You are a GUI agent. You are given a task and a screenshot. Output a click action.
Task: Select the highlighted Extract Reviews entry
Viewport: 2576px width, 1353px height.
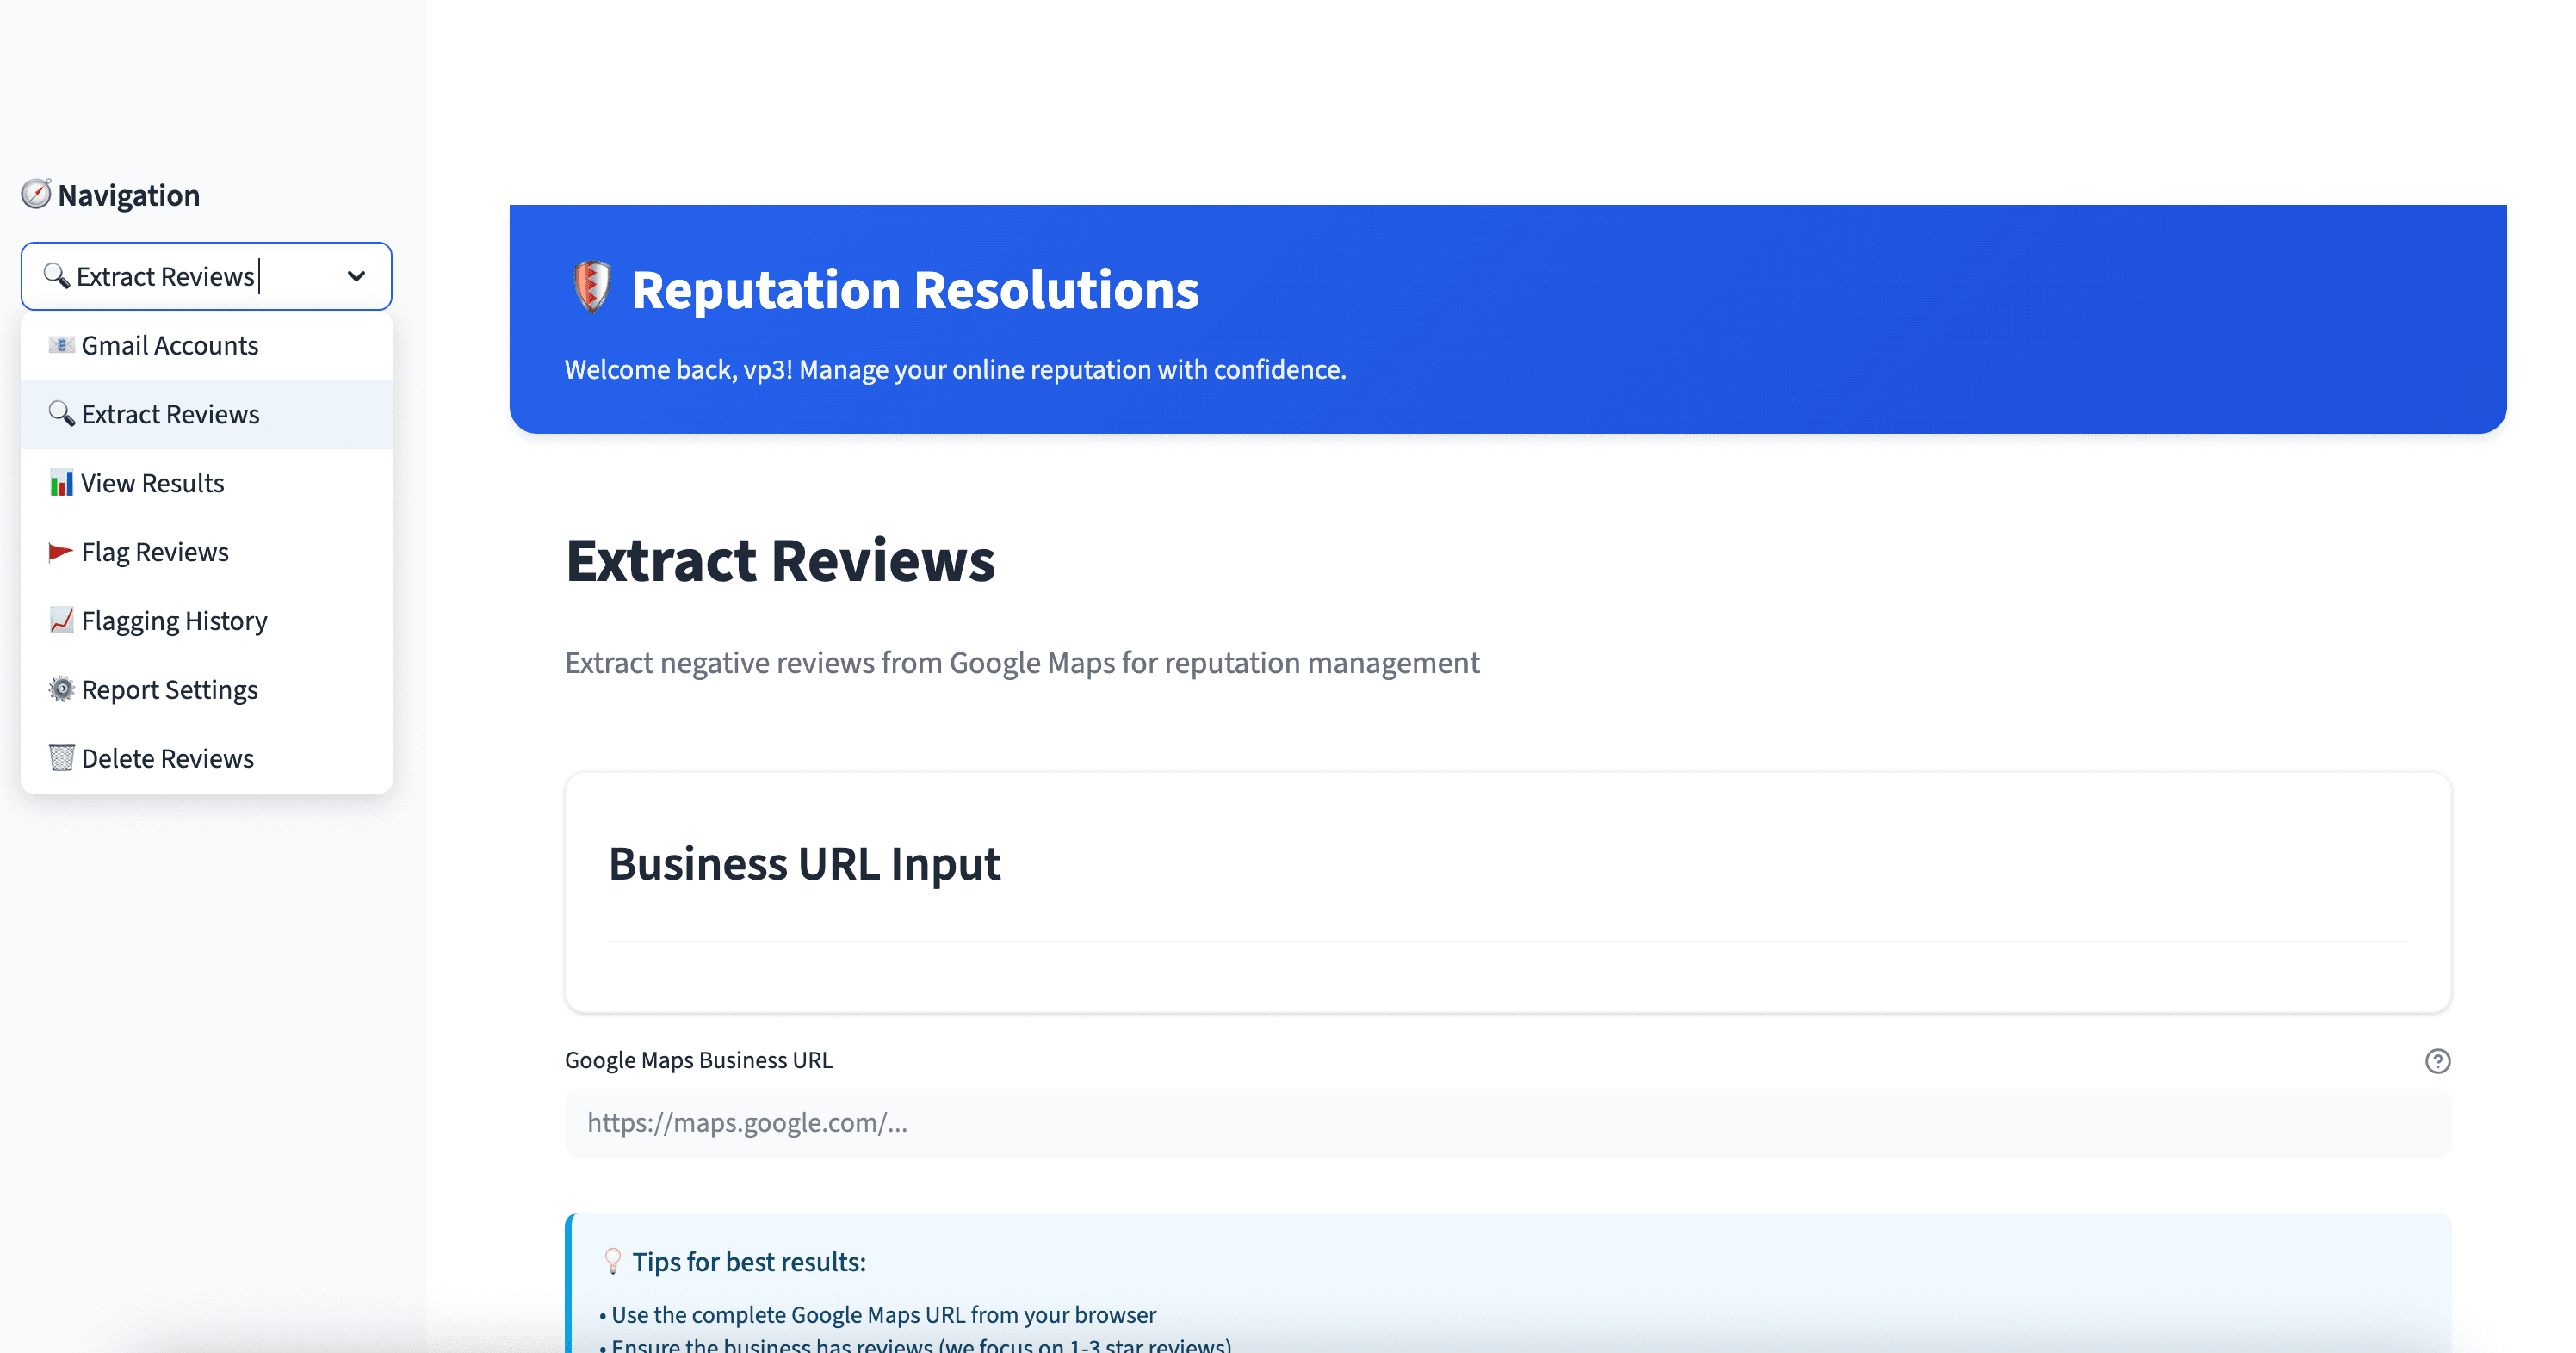click(170, 414)
